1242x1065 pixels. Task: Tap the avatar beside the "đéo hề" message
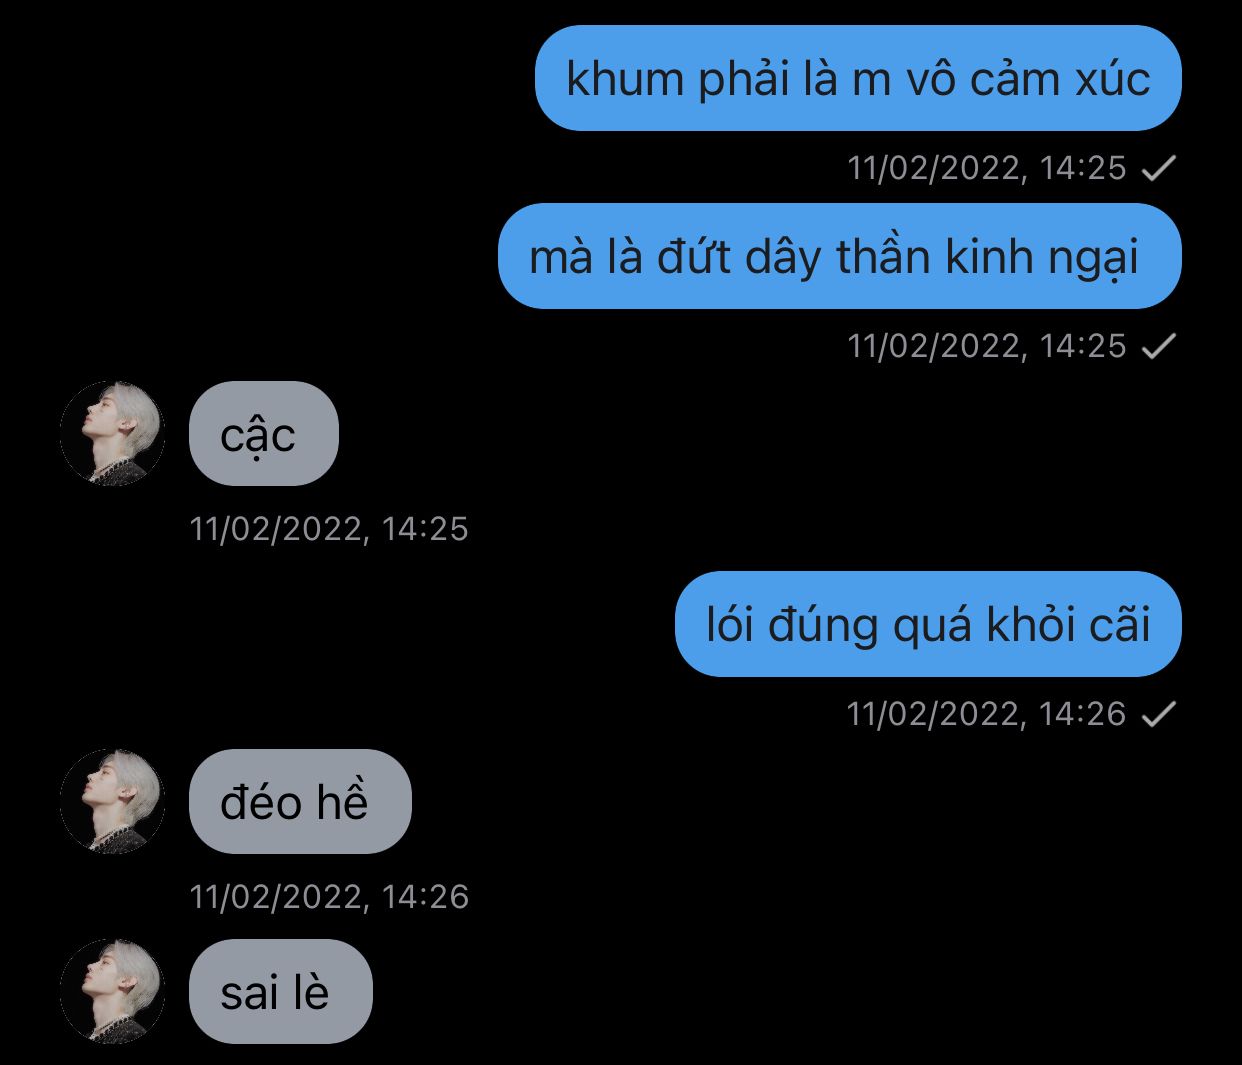point(112,801)
